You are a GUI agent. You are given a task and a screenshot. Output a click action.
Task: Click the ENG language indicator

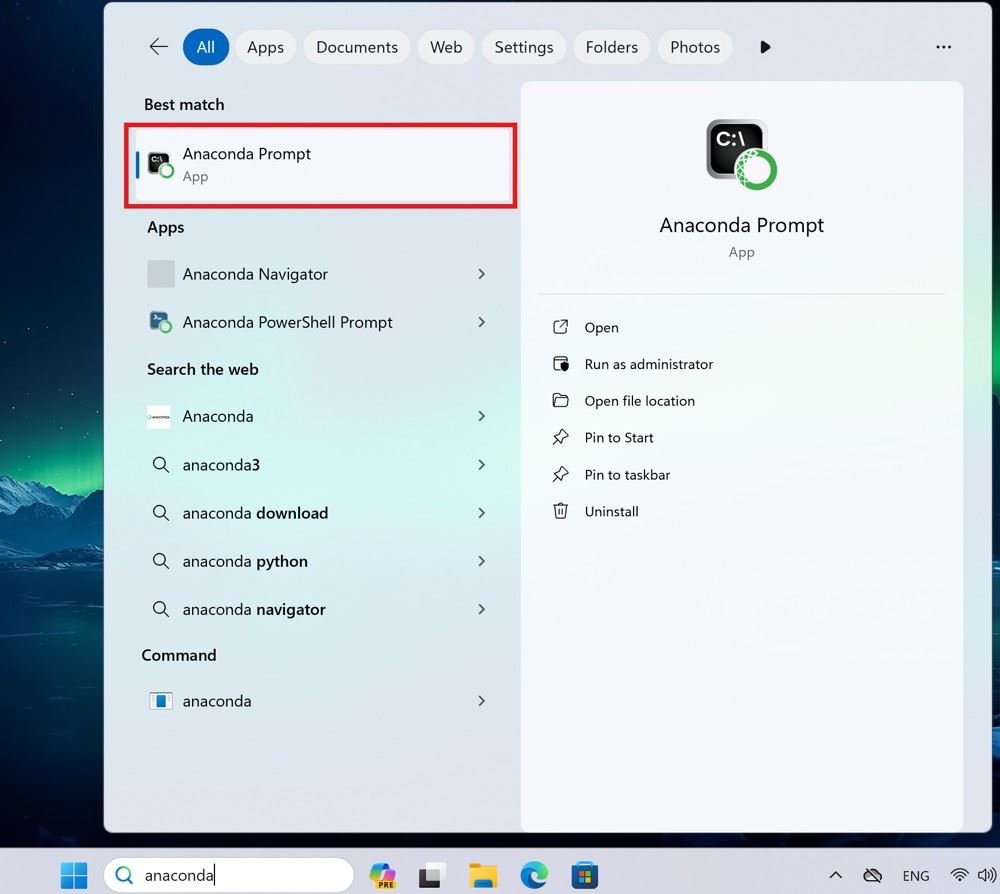point(916,876)
